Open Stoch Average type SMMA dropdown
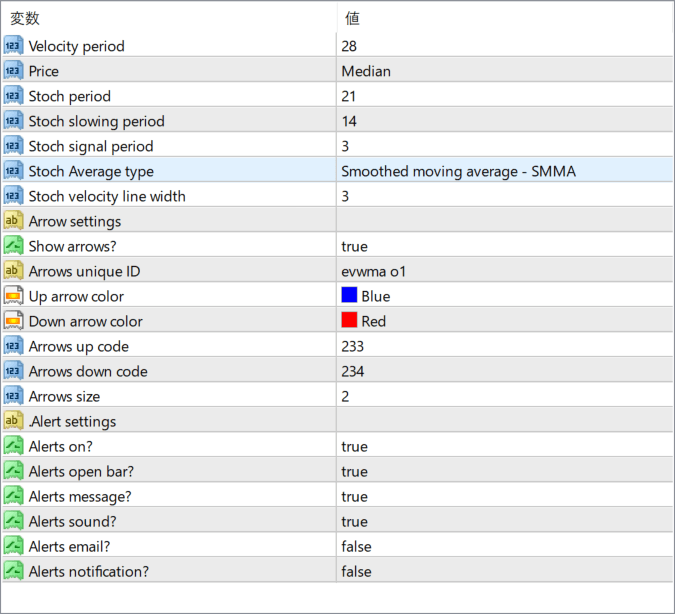Screen dimensions: 675x614 (458, 171)
